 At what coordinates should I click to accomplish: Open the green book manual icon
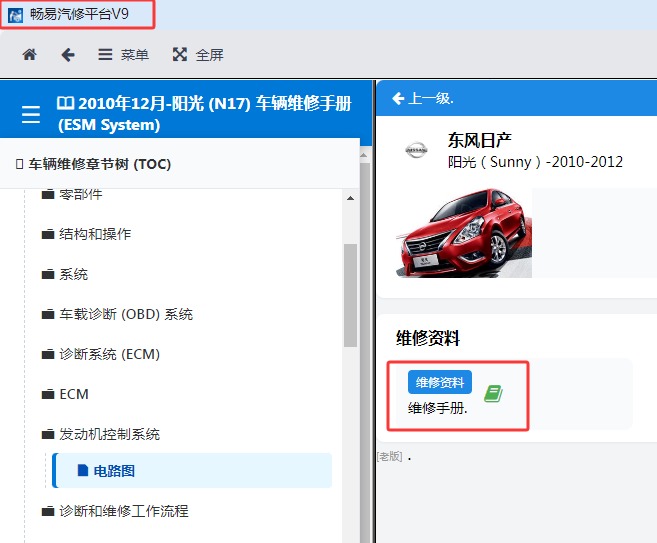[x=493, y=394]
